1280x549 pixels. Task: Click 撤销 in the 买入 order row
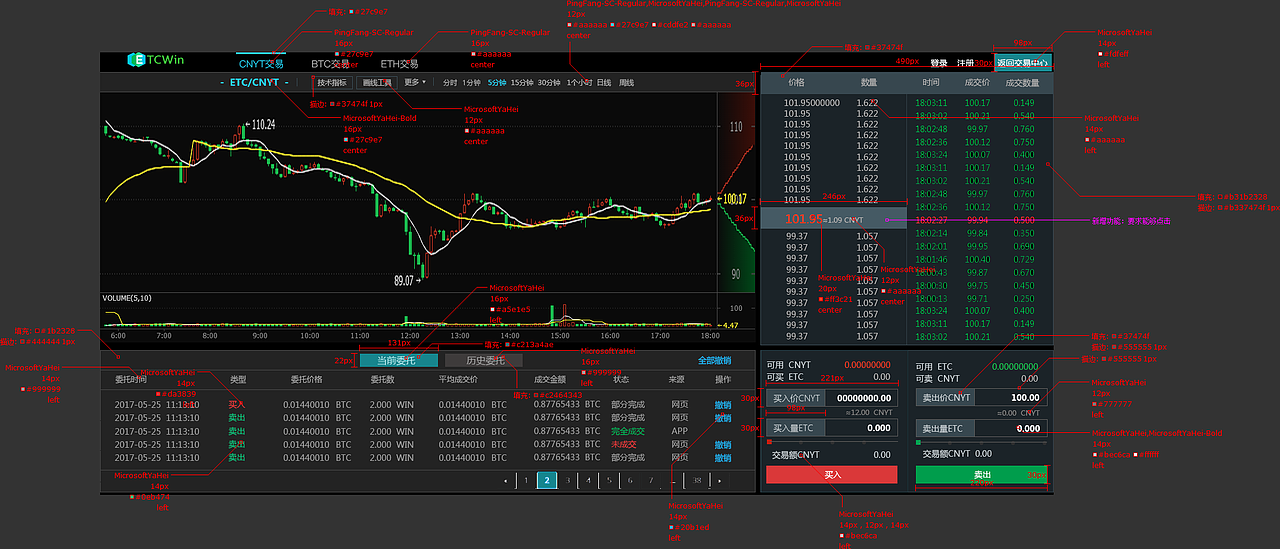tap(723, 405)
